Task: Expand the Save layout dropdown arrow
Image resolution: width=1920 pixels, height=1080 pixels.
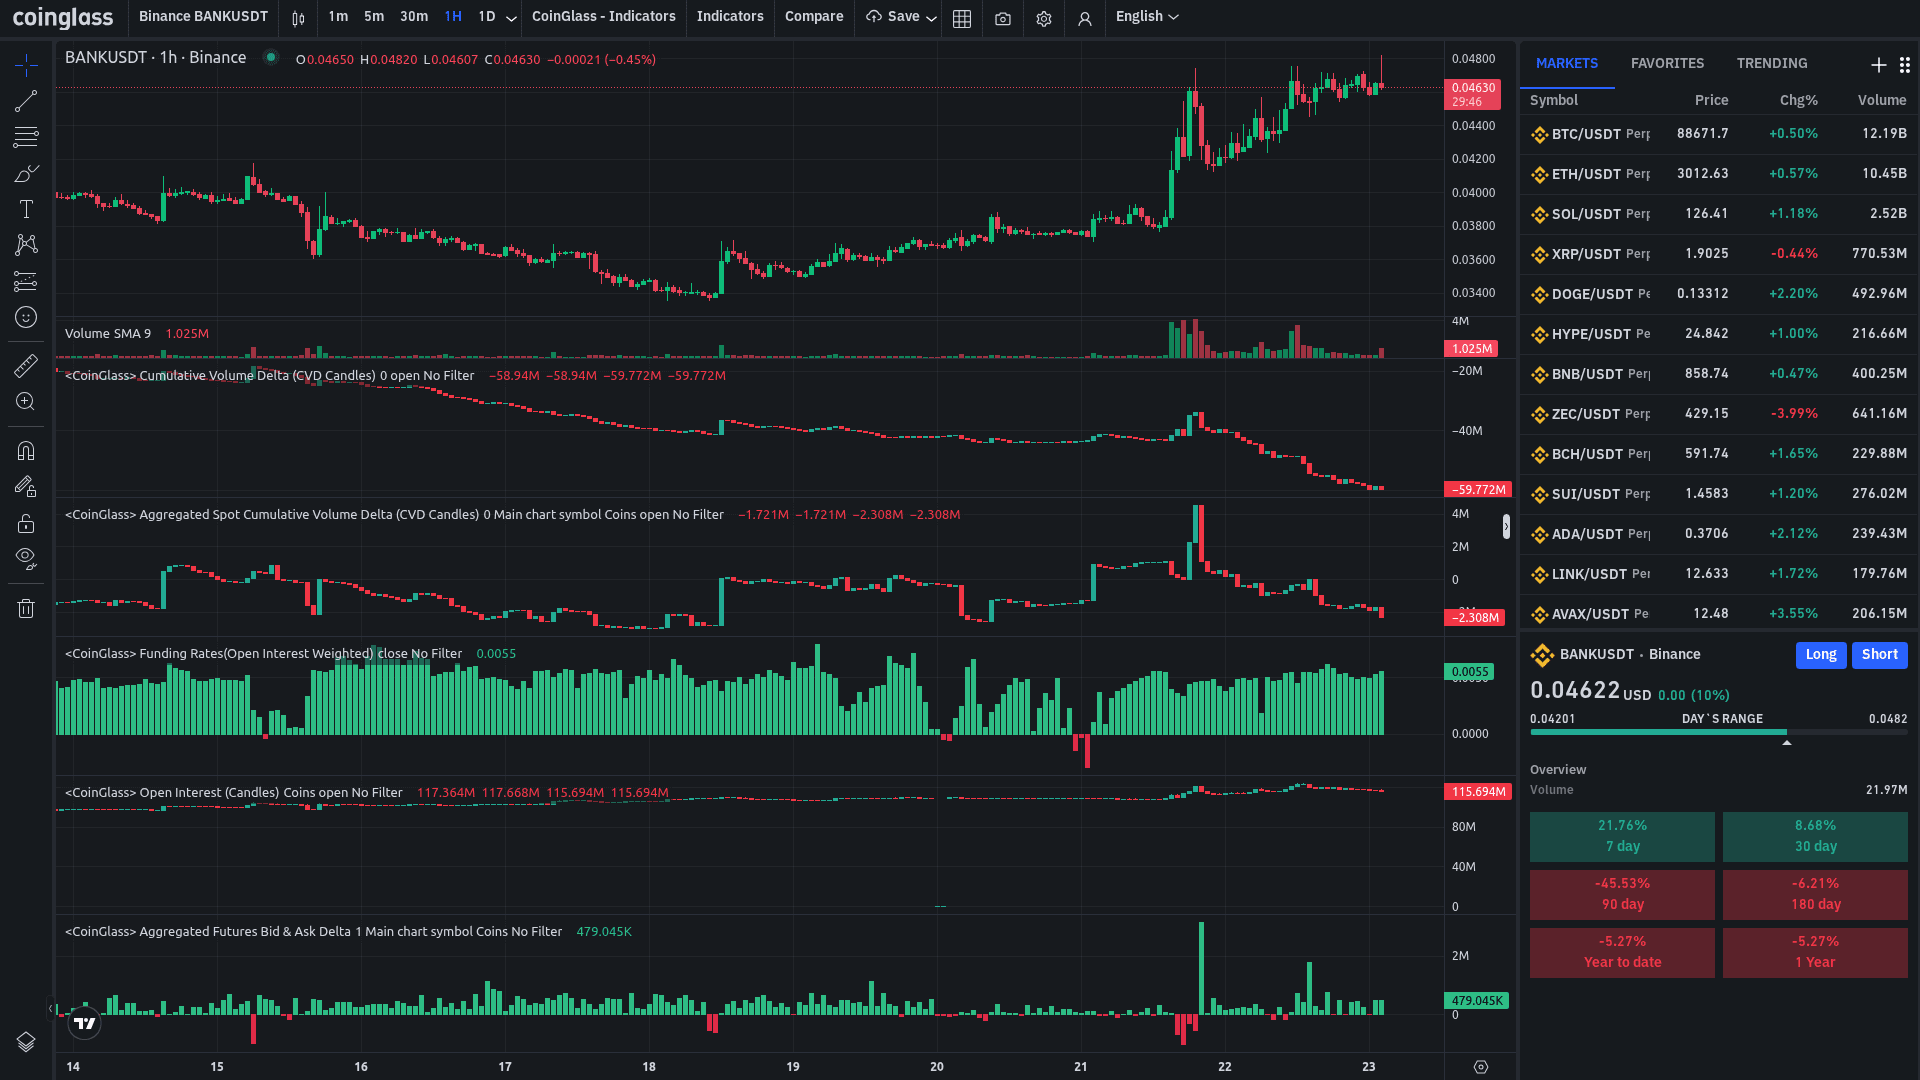Action: [931, 18]
